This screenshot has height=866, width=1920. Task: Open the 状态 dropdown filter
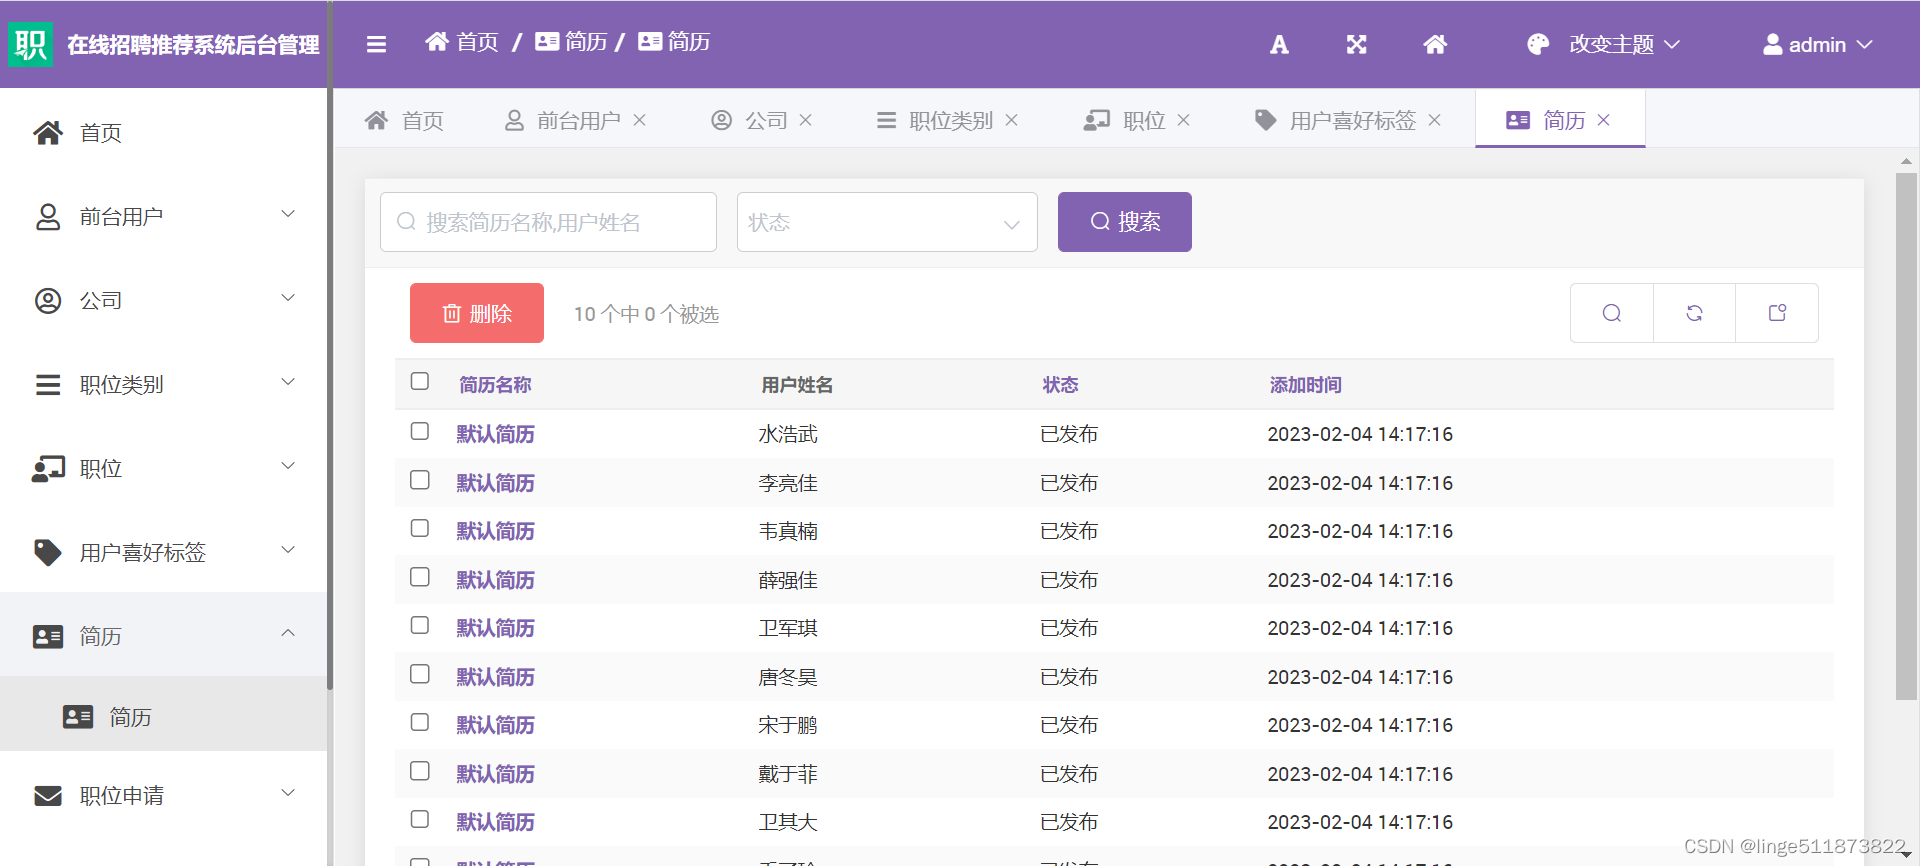pyautogui.click(x=887, y=222)
